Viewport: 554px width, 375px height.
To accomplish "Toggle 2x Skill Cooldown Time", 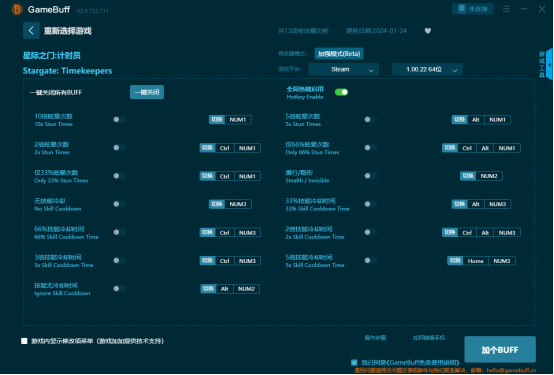I will pos(371,232).
